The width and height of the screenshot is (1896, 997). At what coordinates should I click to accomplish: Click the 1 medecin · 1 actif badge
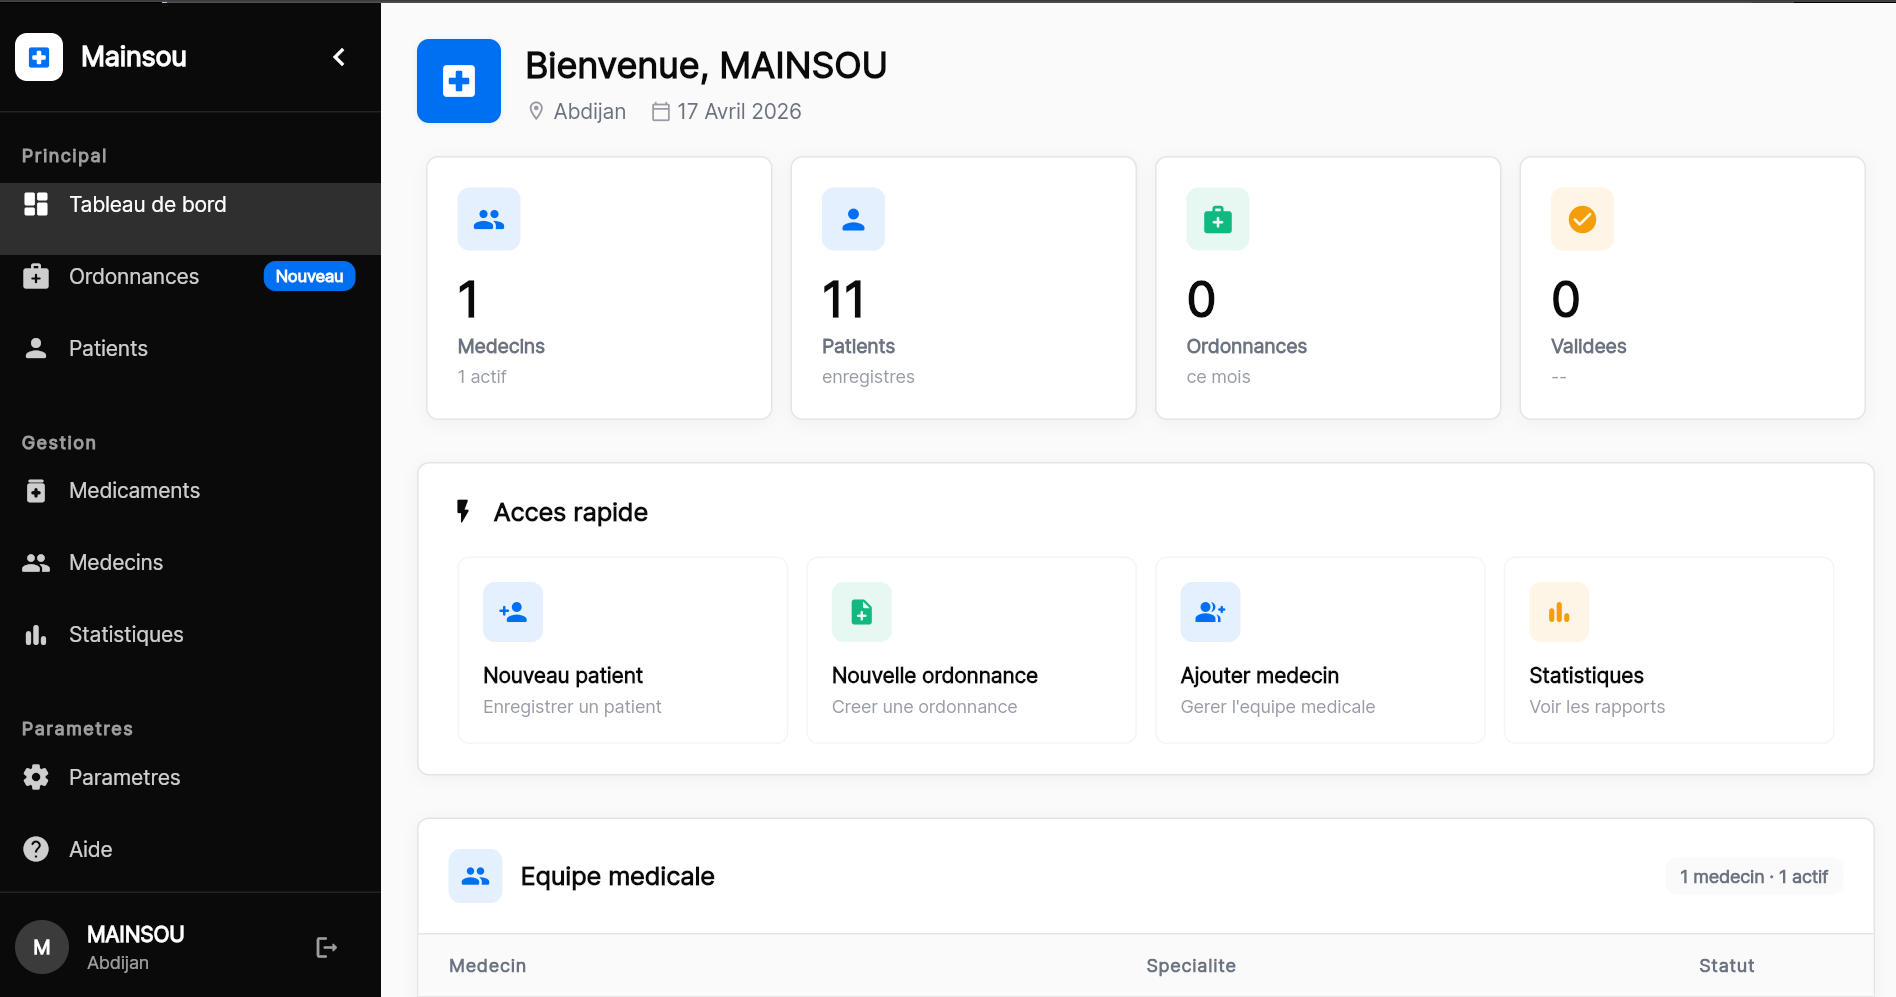coord(1753,876)
